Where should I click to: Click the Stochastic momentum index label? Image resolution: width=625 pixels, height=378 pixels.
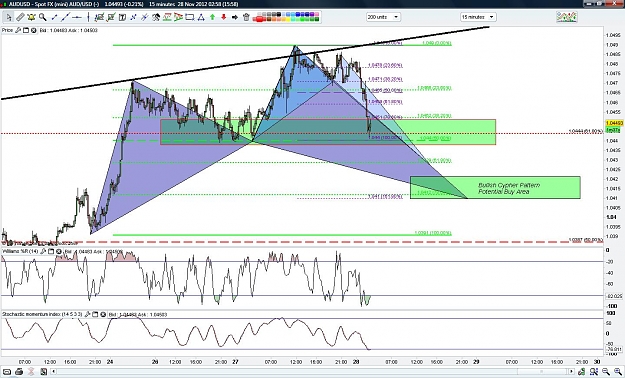[x=42, y=314]
